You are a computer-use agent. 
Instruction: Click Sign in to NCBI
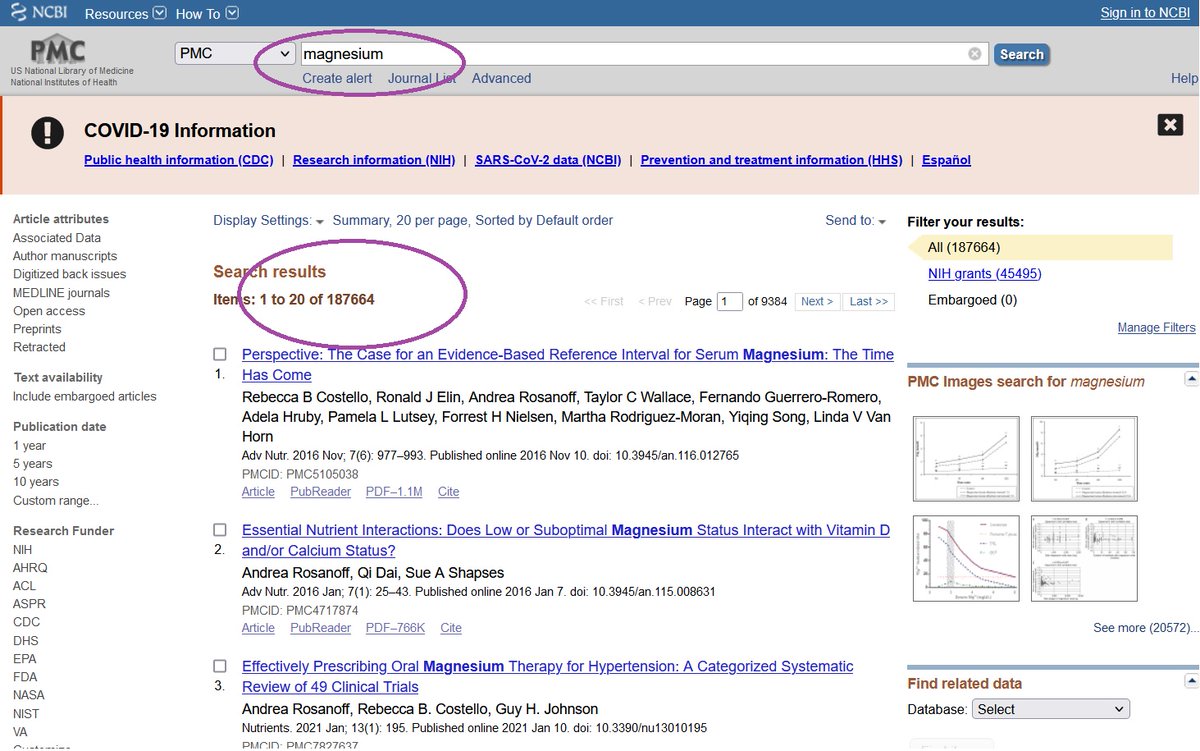click(x=1145, y=13)
